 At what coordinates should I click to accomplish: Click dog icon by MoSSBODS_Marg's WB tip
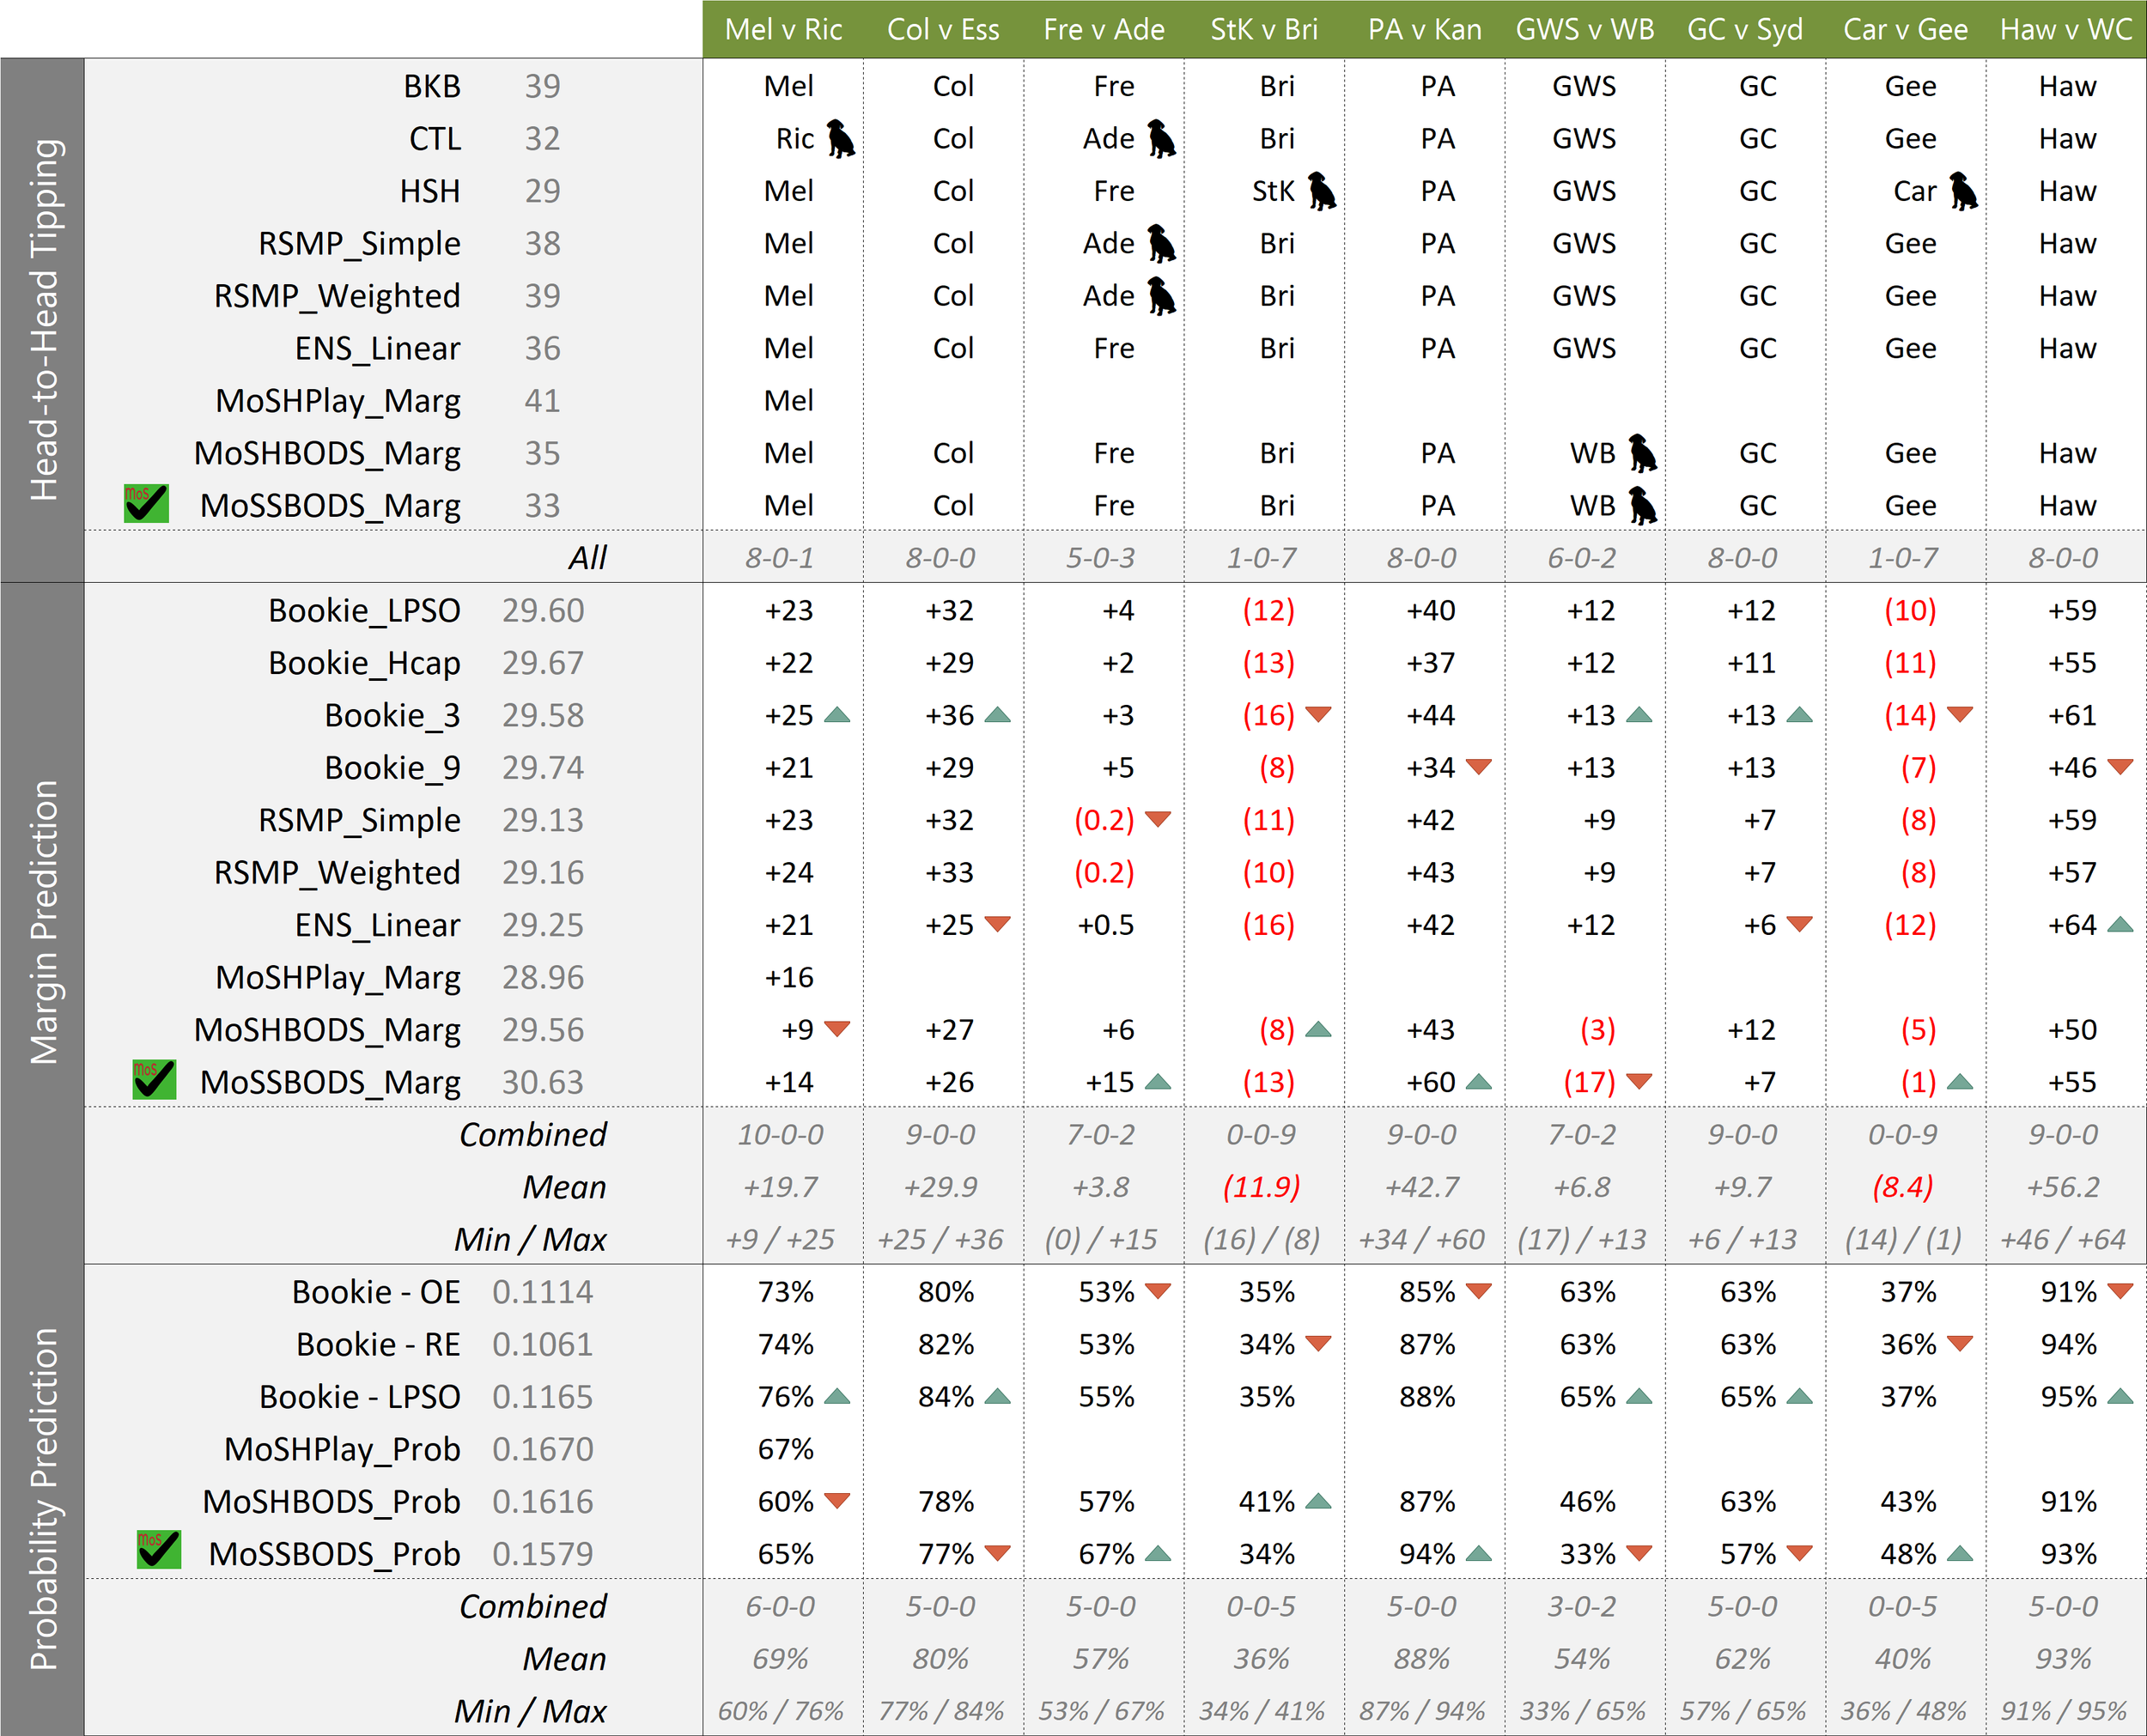(x=1643, y=506)
